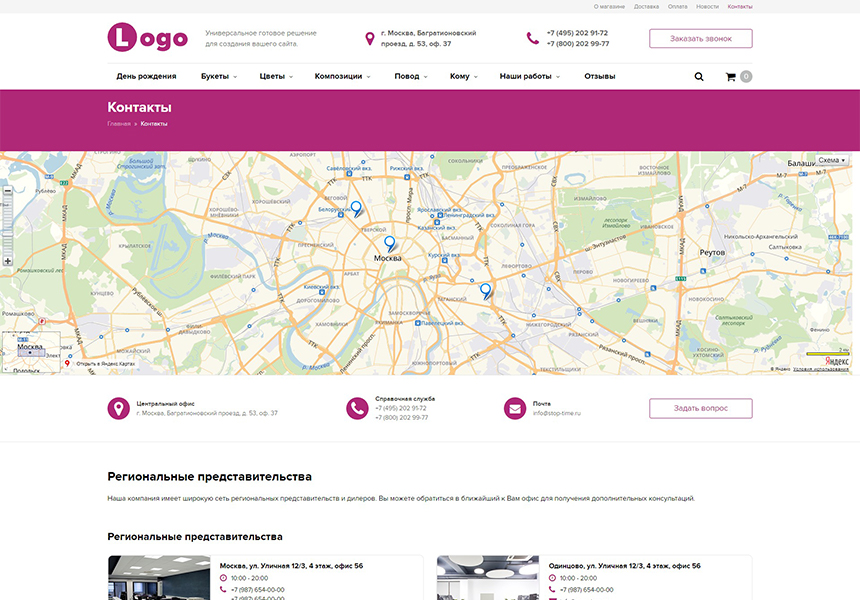Zoom out the map with minus button
The height and width of the screenshot is (600, 860).
tap(8, 191)
